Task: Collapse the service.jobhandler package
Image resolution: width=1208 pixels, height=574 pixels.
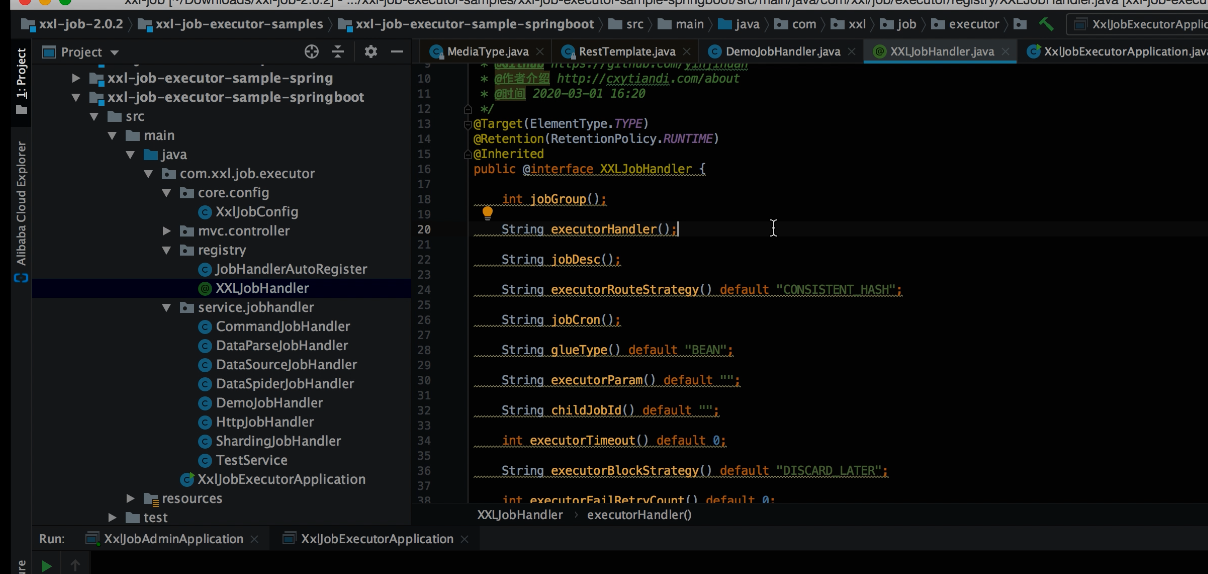Action: click(167, 308)
